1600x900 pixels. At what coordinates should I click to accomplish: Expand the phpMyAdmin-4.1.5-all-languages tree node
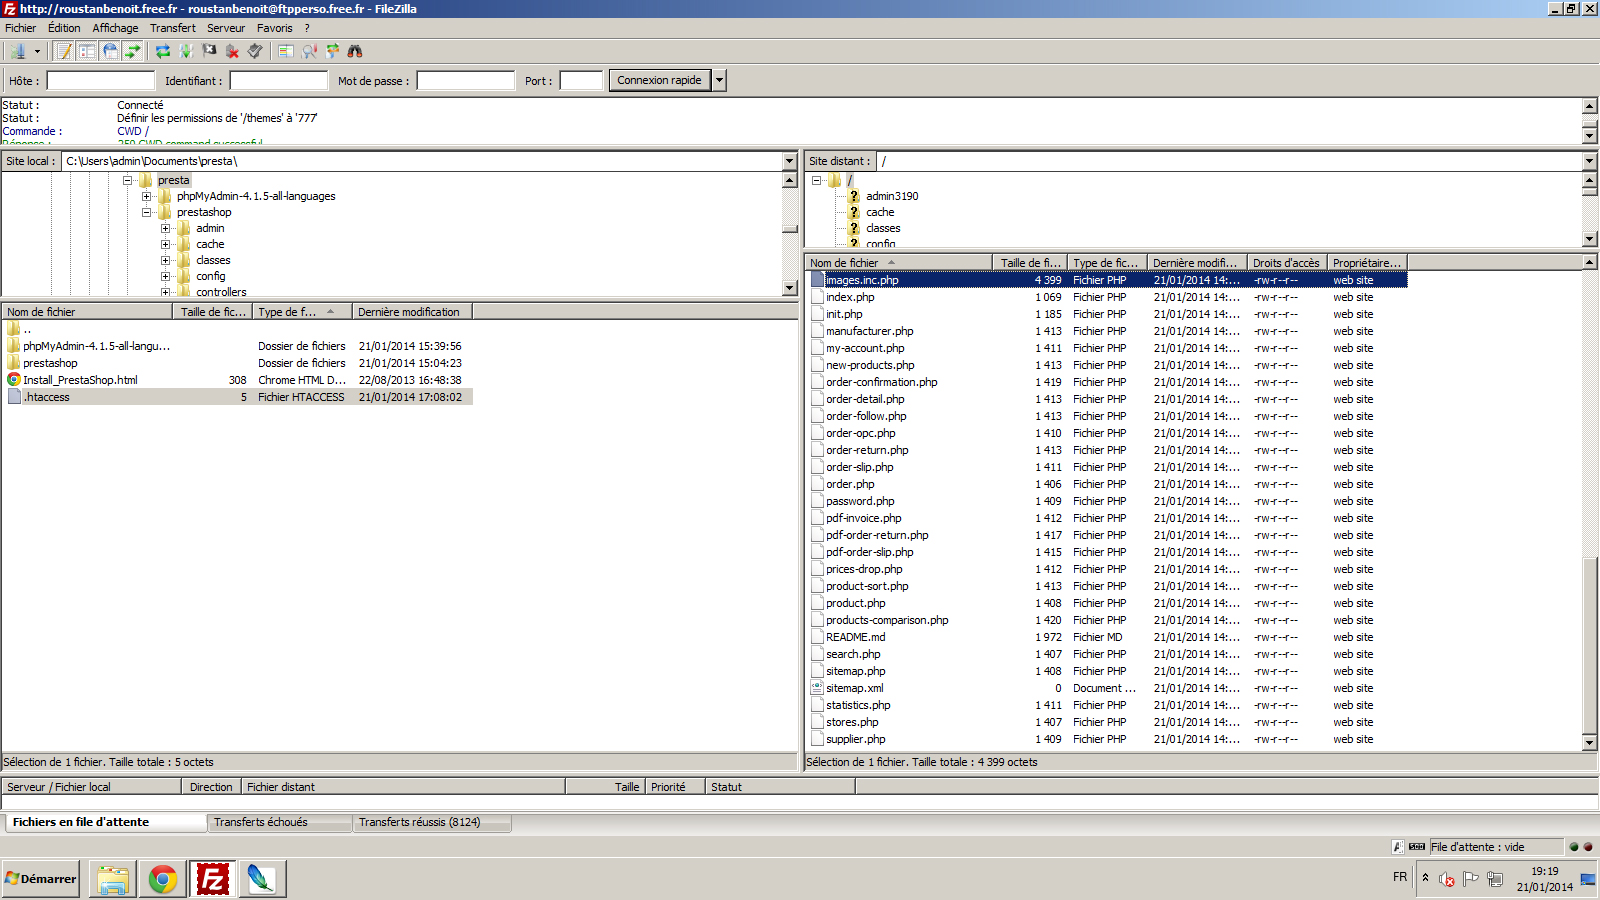[146, 196]
